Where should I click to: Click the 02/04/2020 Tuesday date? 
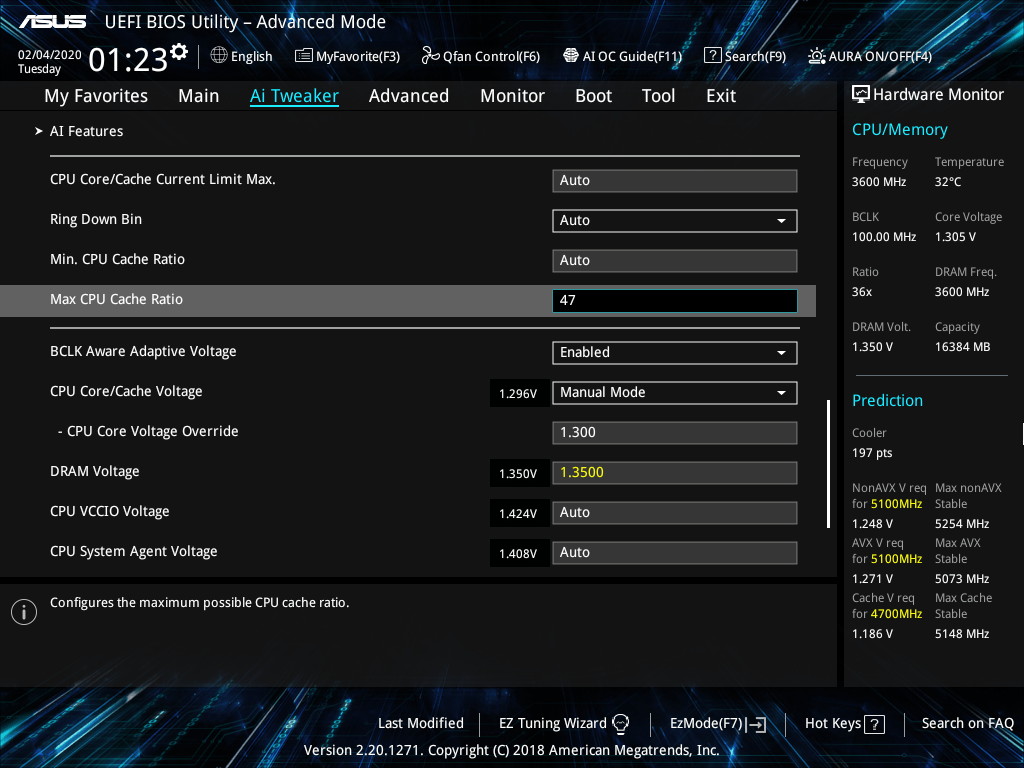tap(50, 61)
